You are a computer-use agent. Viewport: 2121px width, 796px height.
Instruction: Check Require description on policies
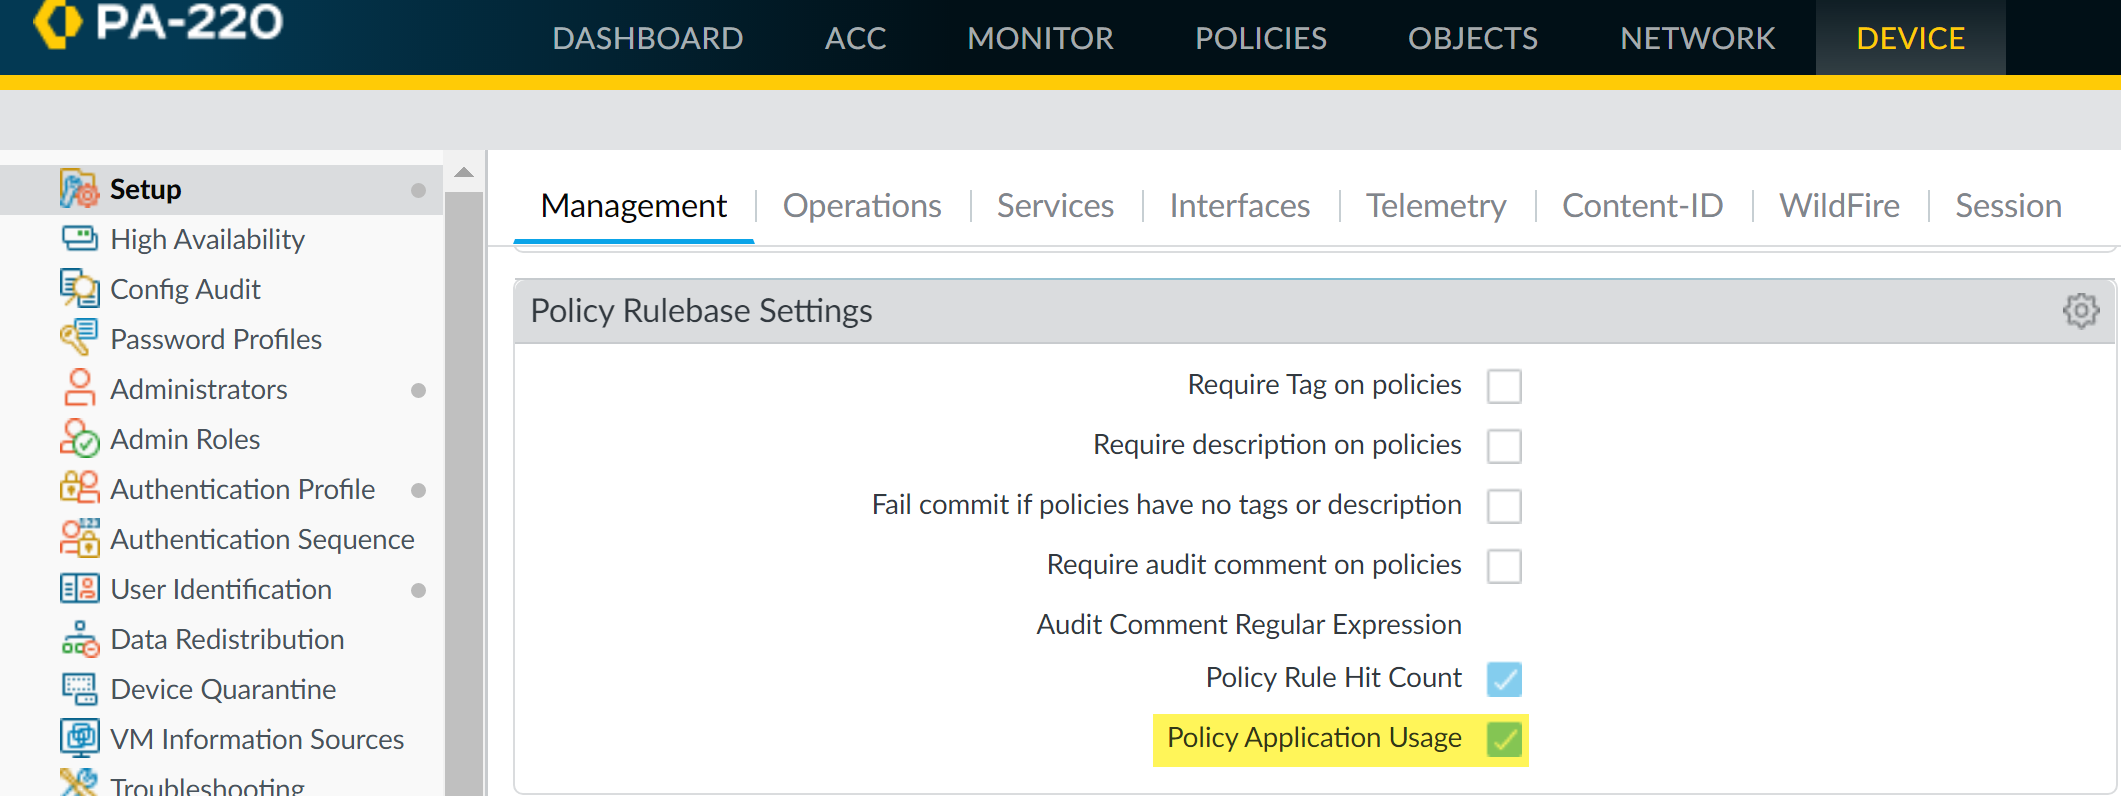[x=1503, y=446]
